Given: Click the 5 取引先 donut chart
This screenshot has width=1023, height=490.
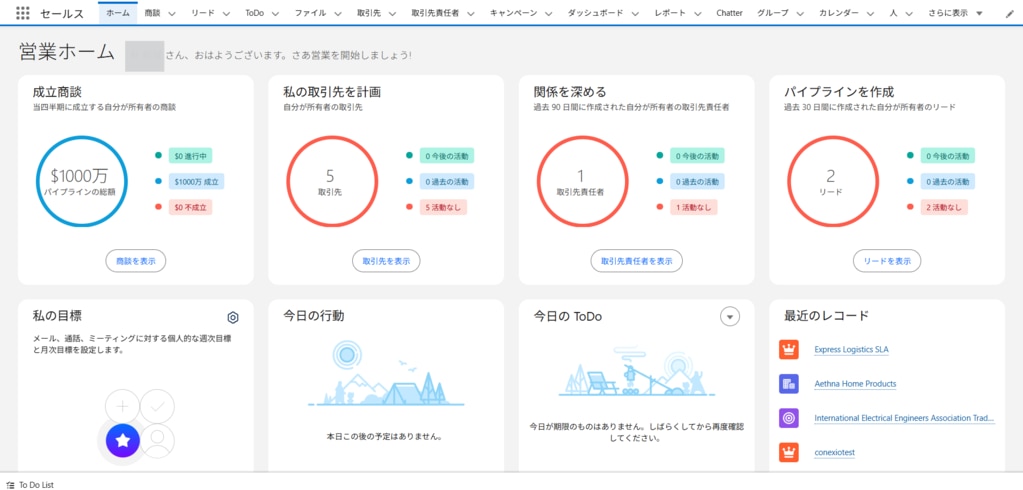Looking at the screenshot, I should (x=332, y=181).
